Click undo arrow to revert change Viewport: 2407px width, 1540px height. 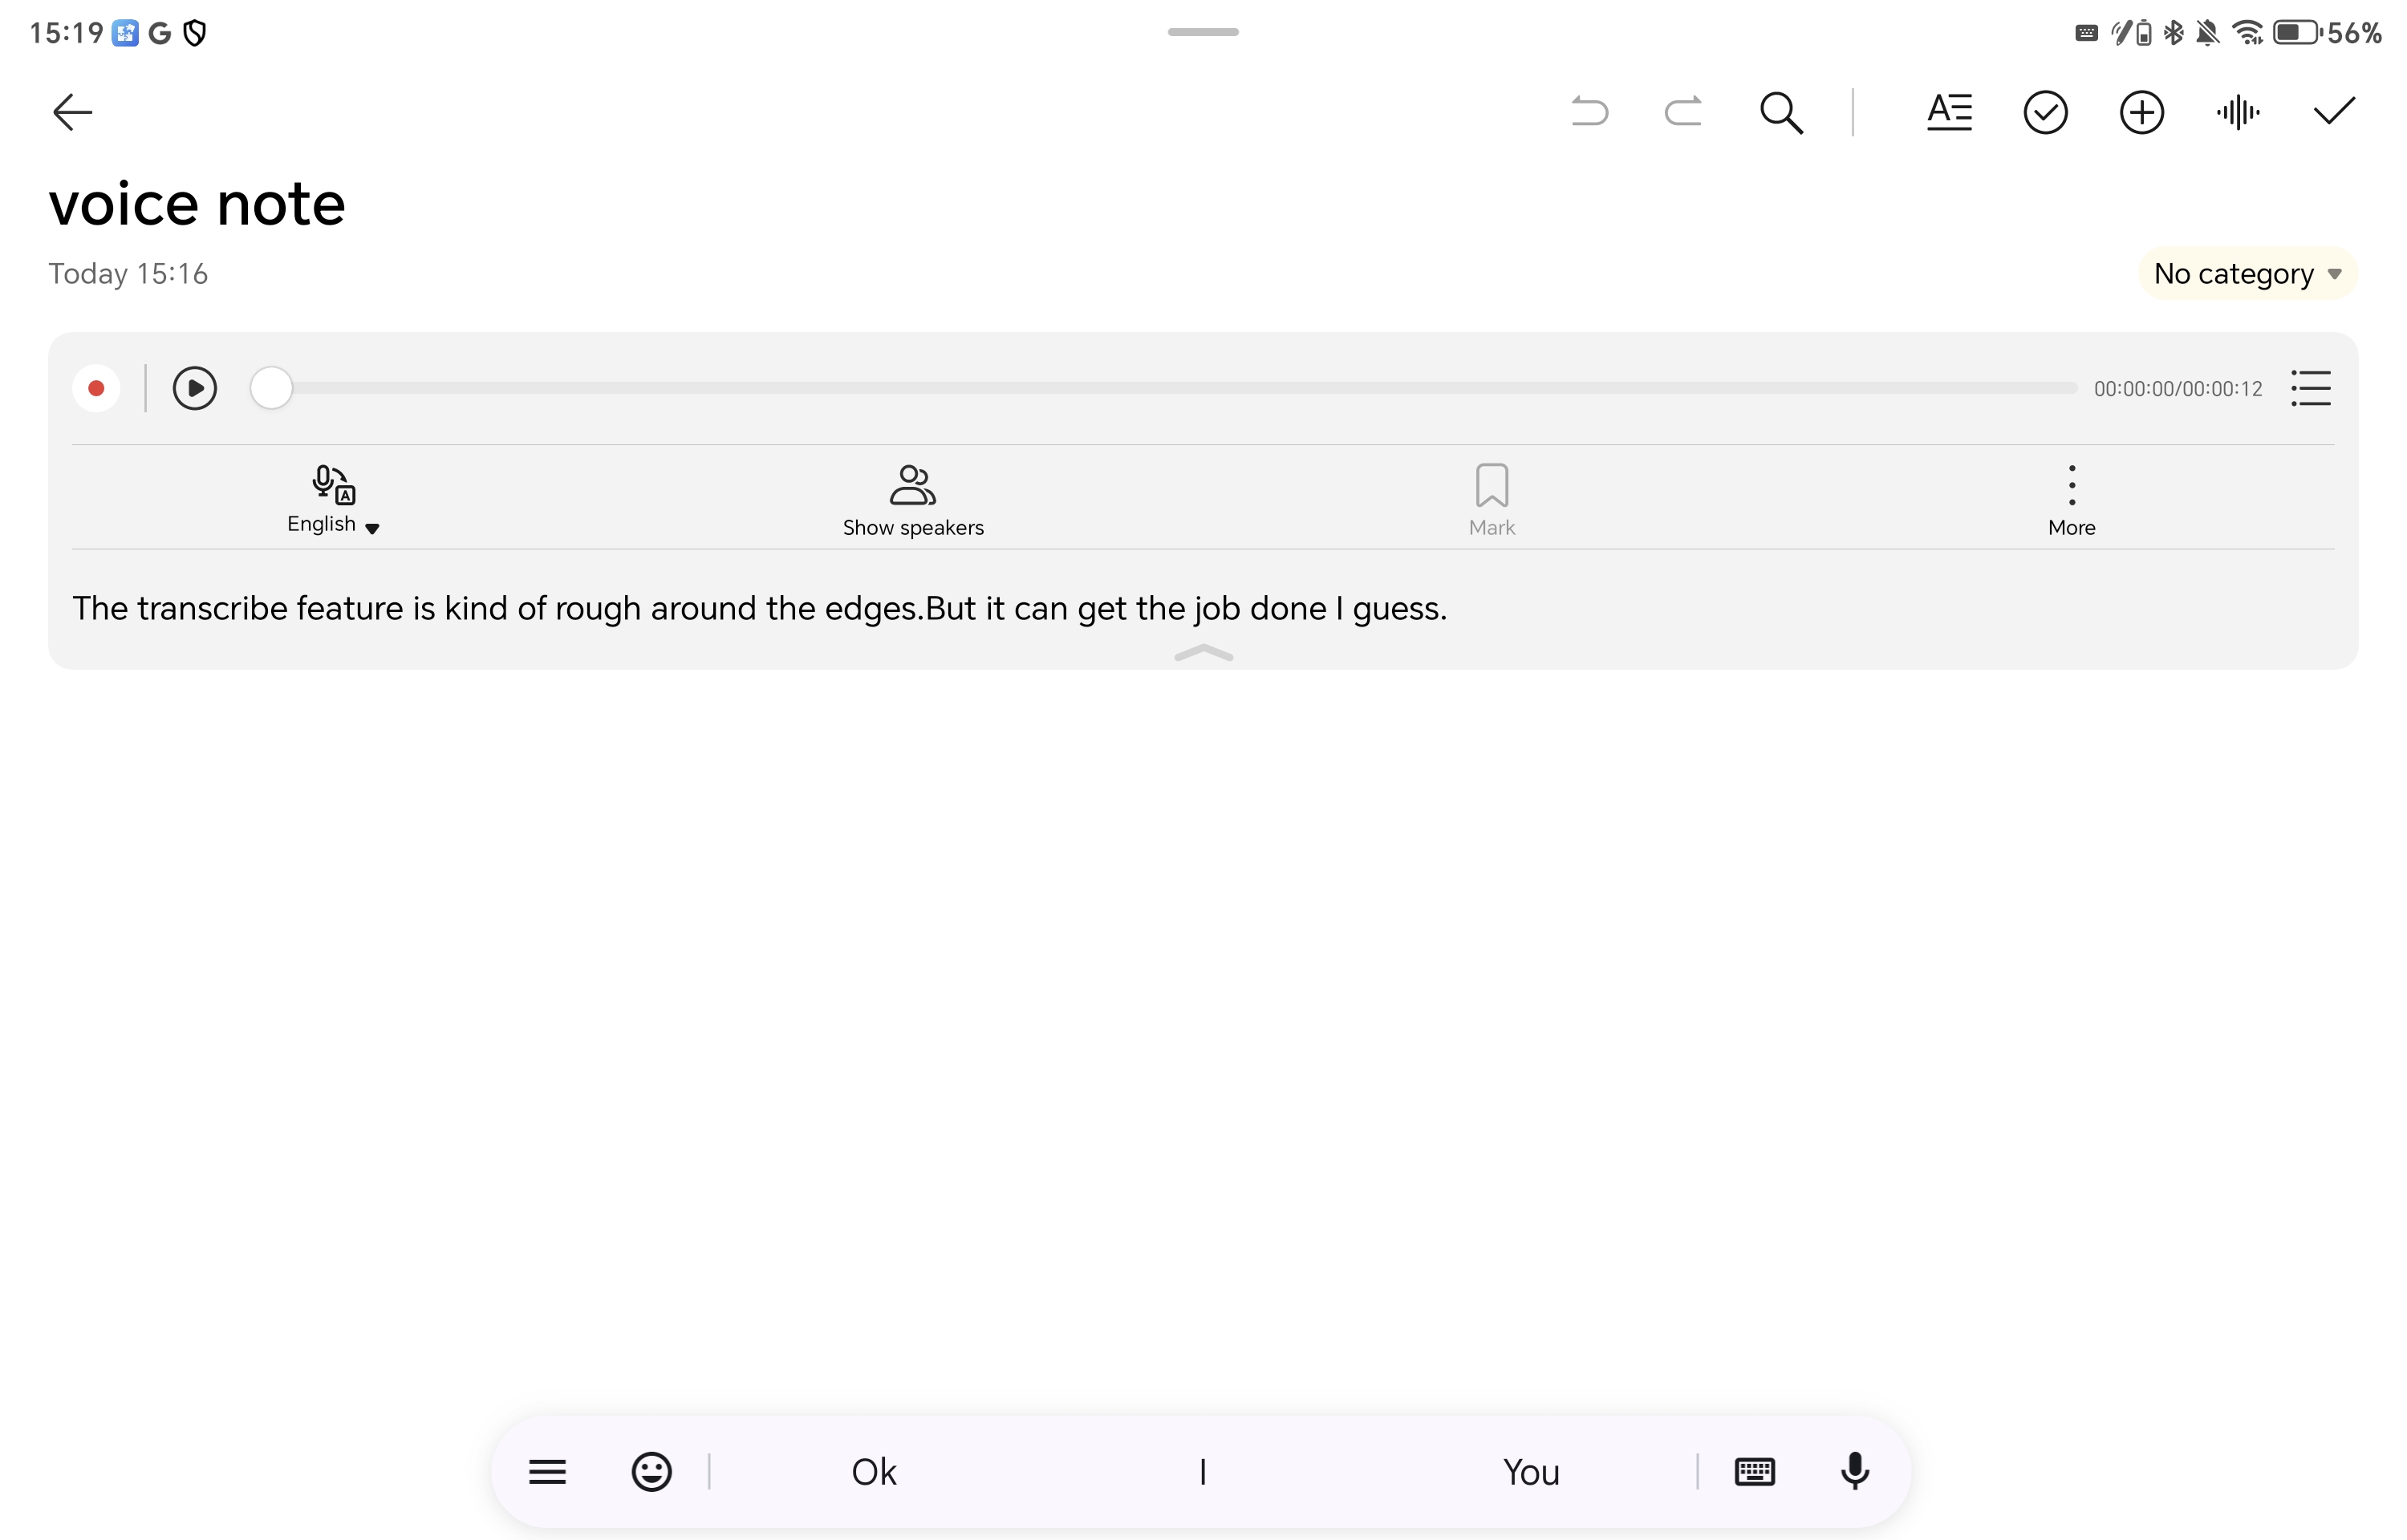1589,111
